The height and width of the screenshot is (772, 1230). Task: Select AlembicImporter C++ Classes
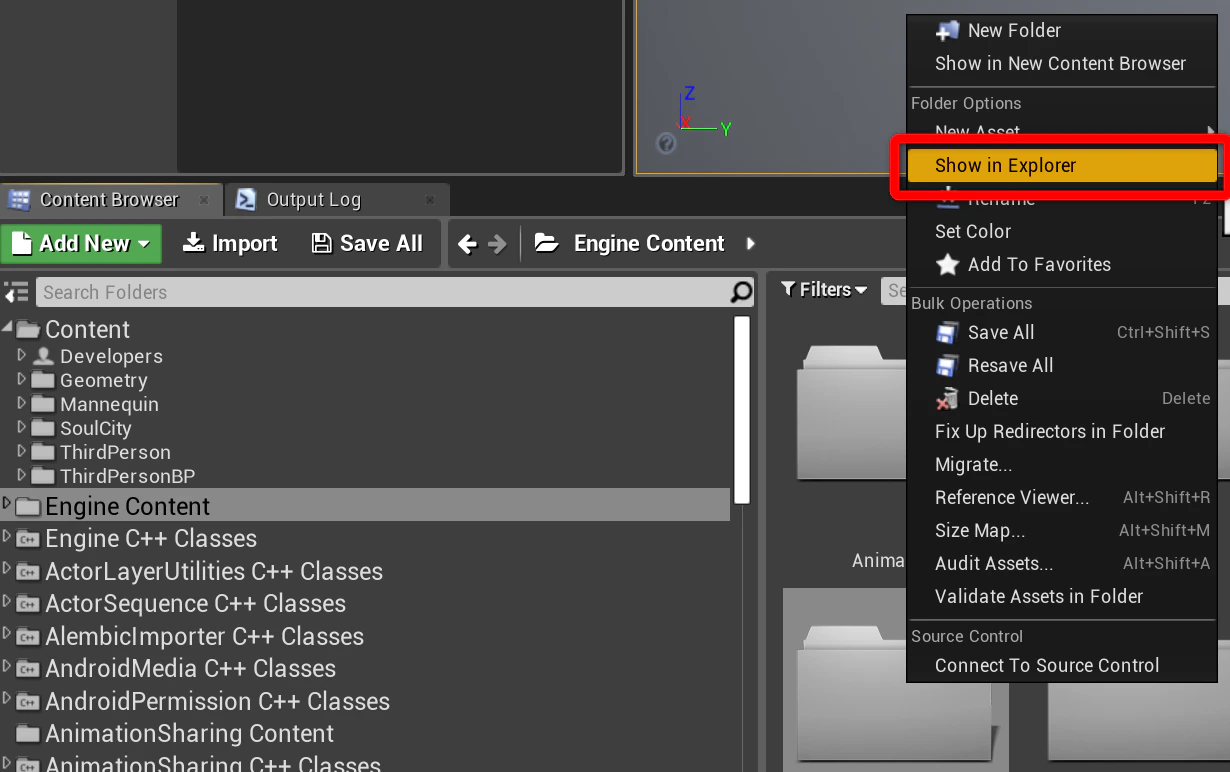[x=204, y=636]
